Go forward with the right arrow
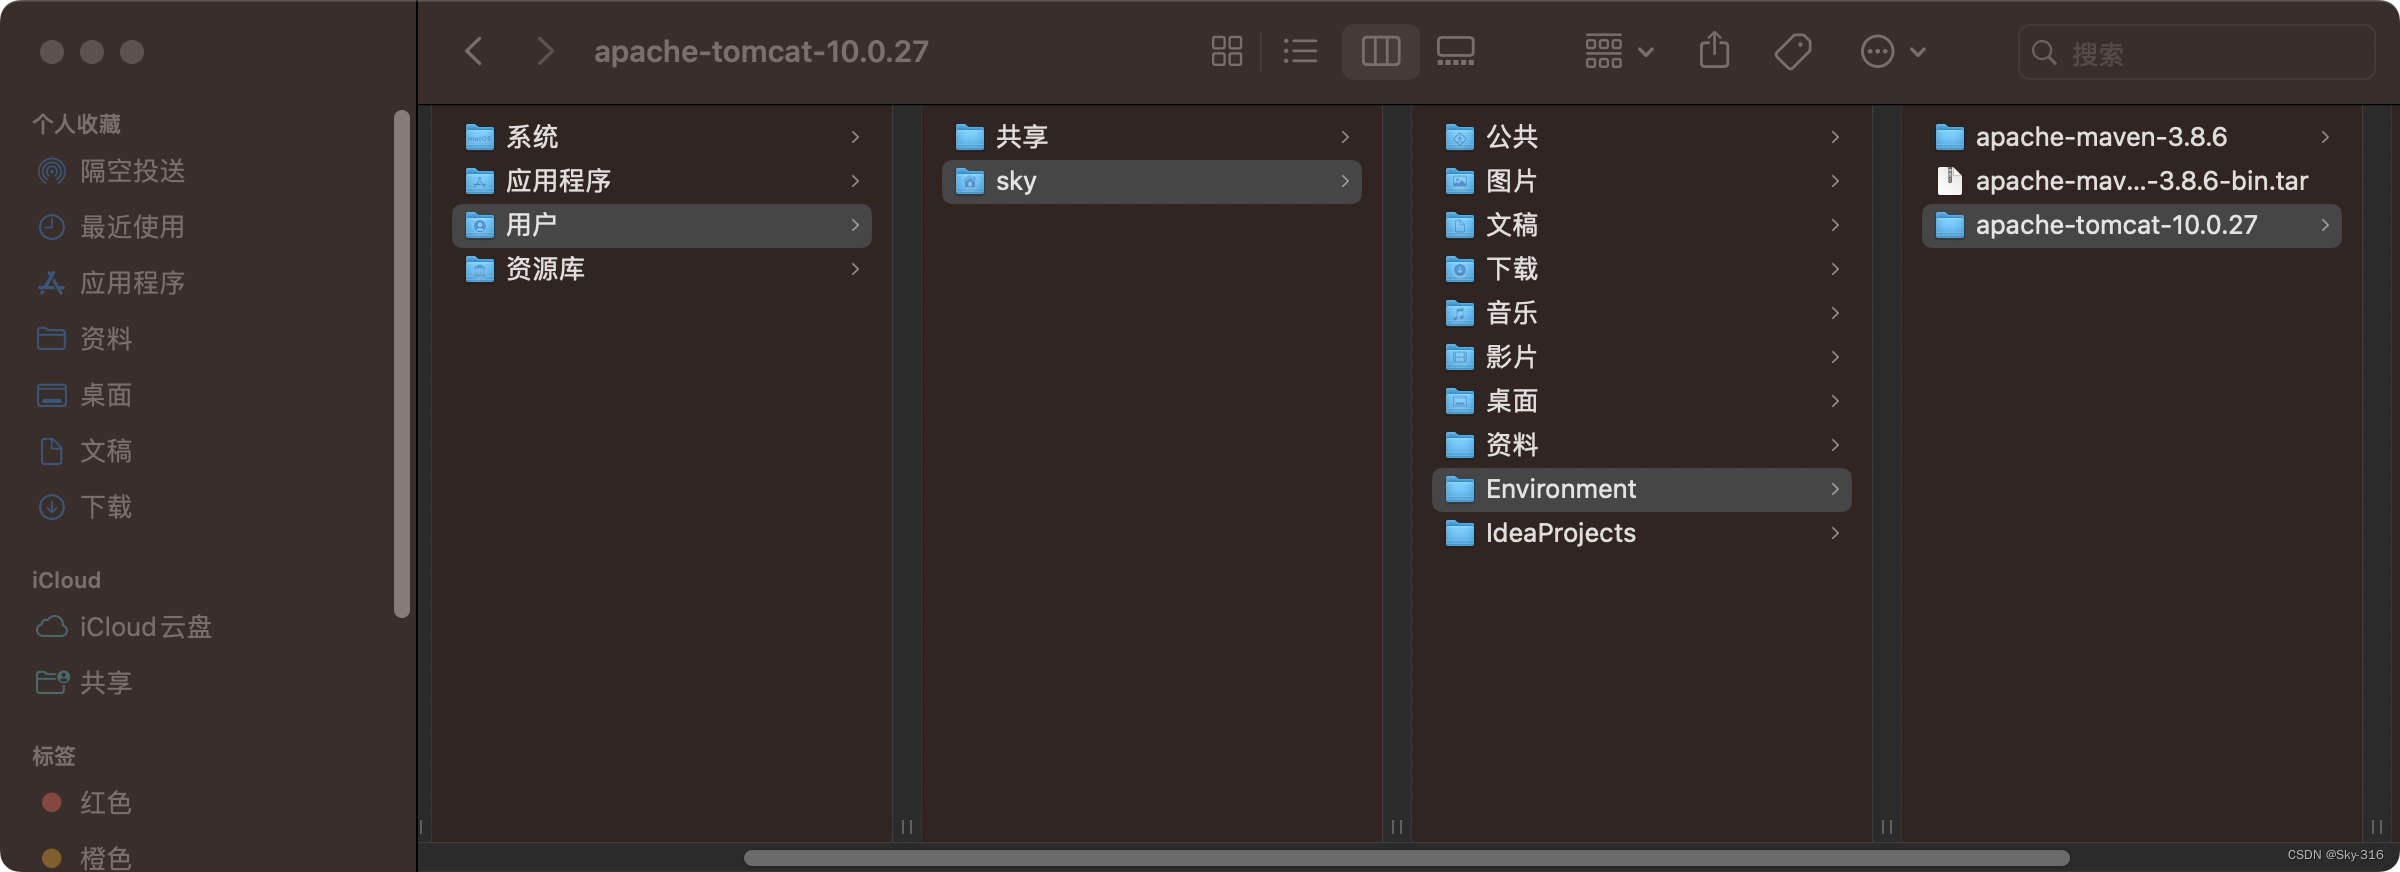Viewport: 2400px width, 872px height. pyautogui.click(x=545, y=51)
